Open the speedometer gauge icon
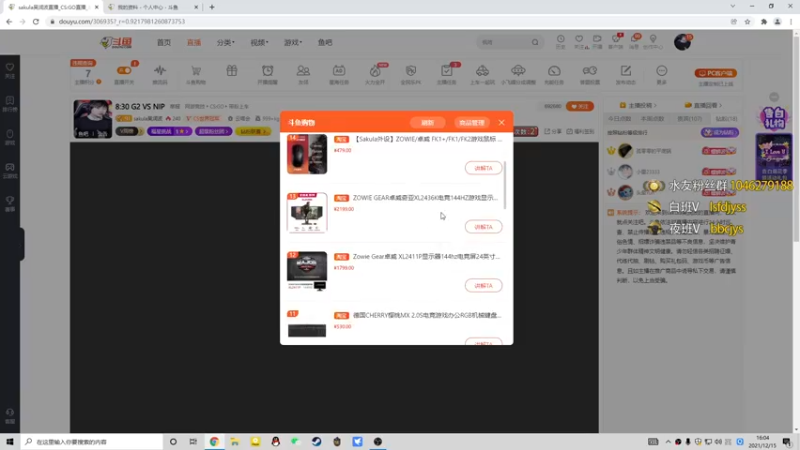The height and width of the screenshot is (450, 800). coord(554,70)
